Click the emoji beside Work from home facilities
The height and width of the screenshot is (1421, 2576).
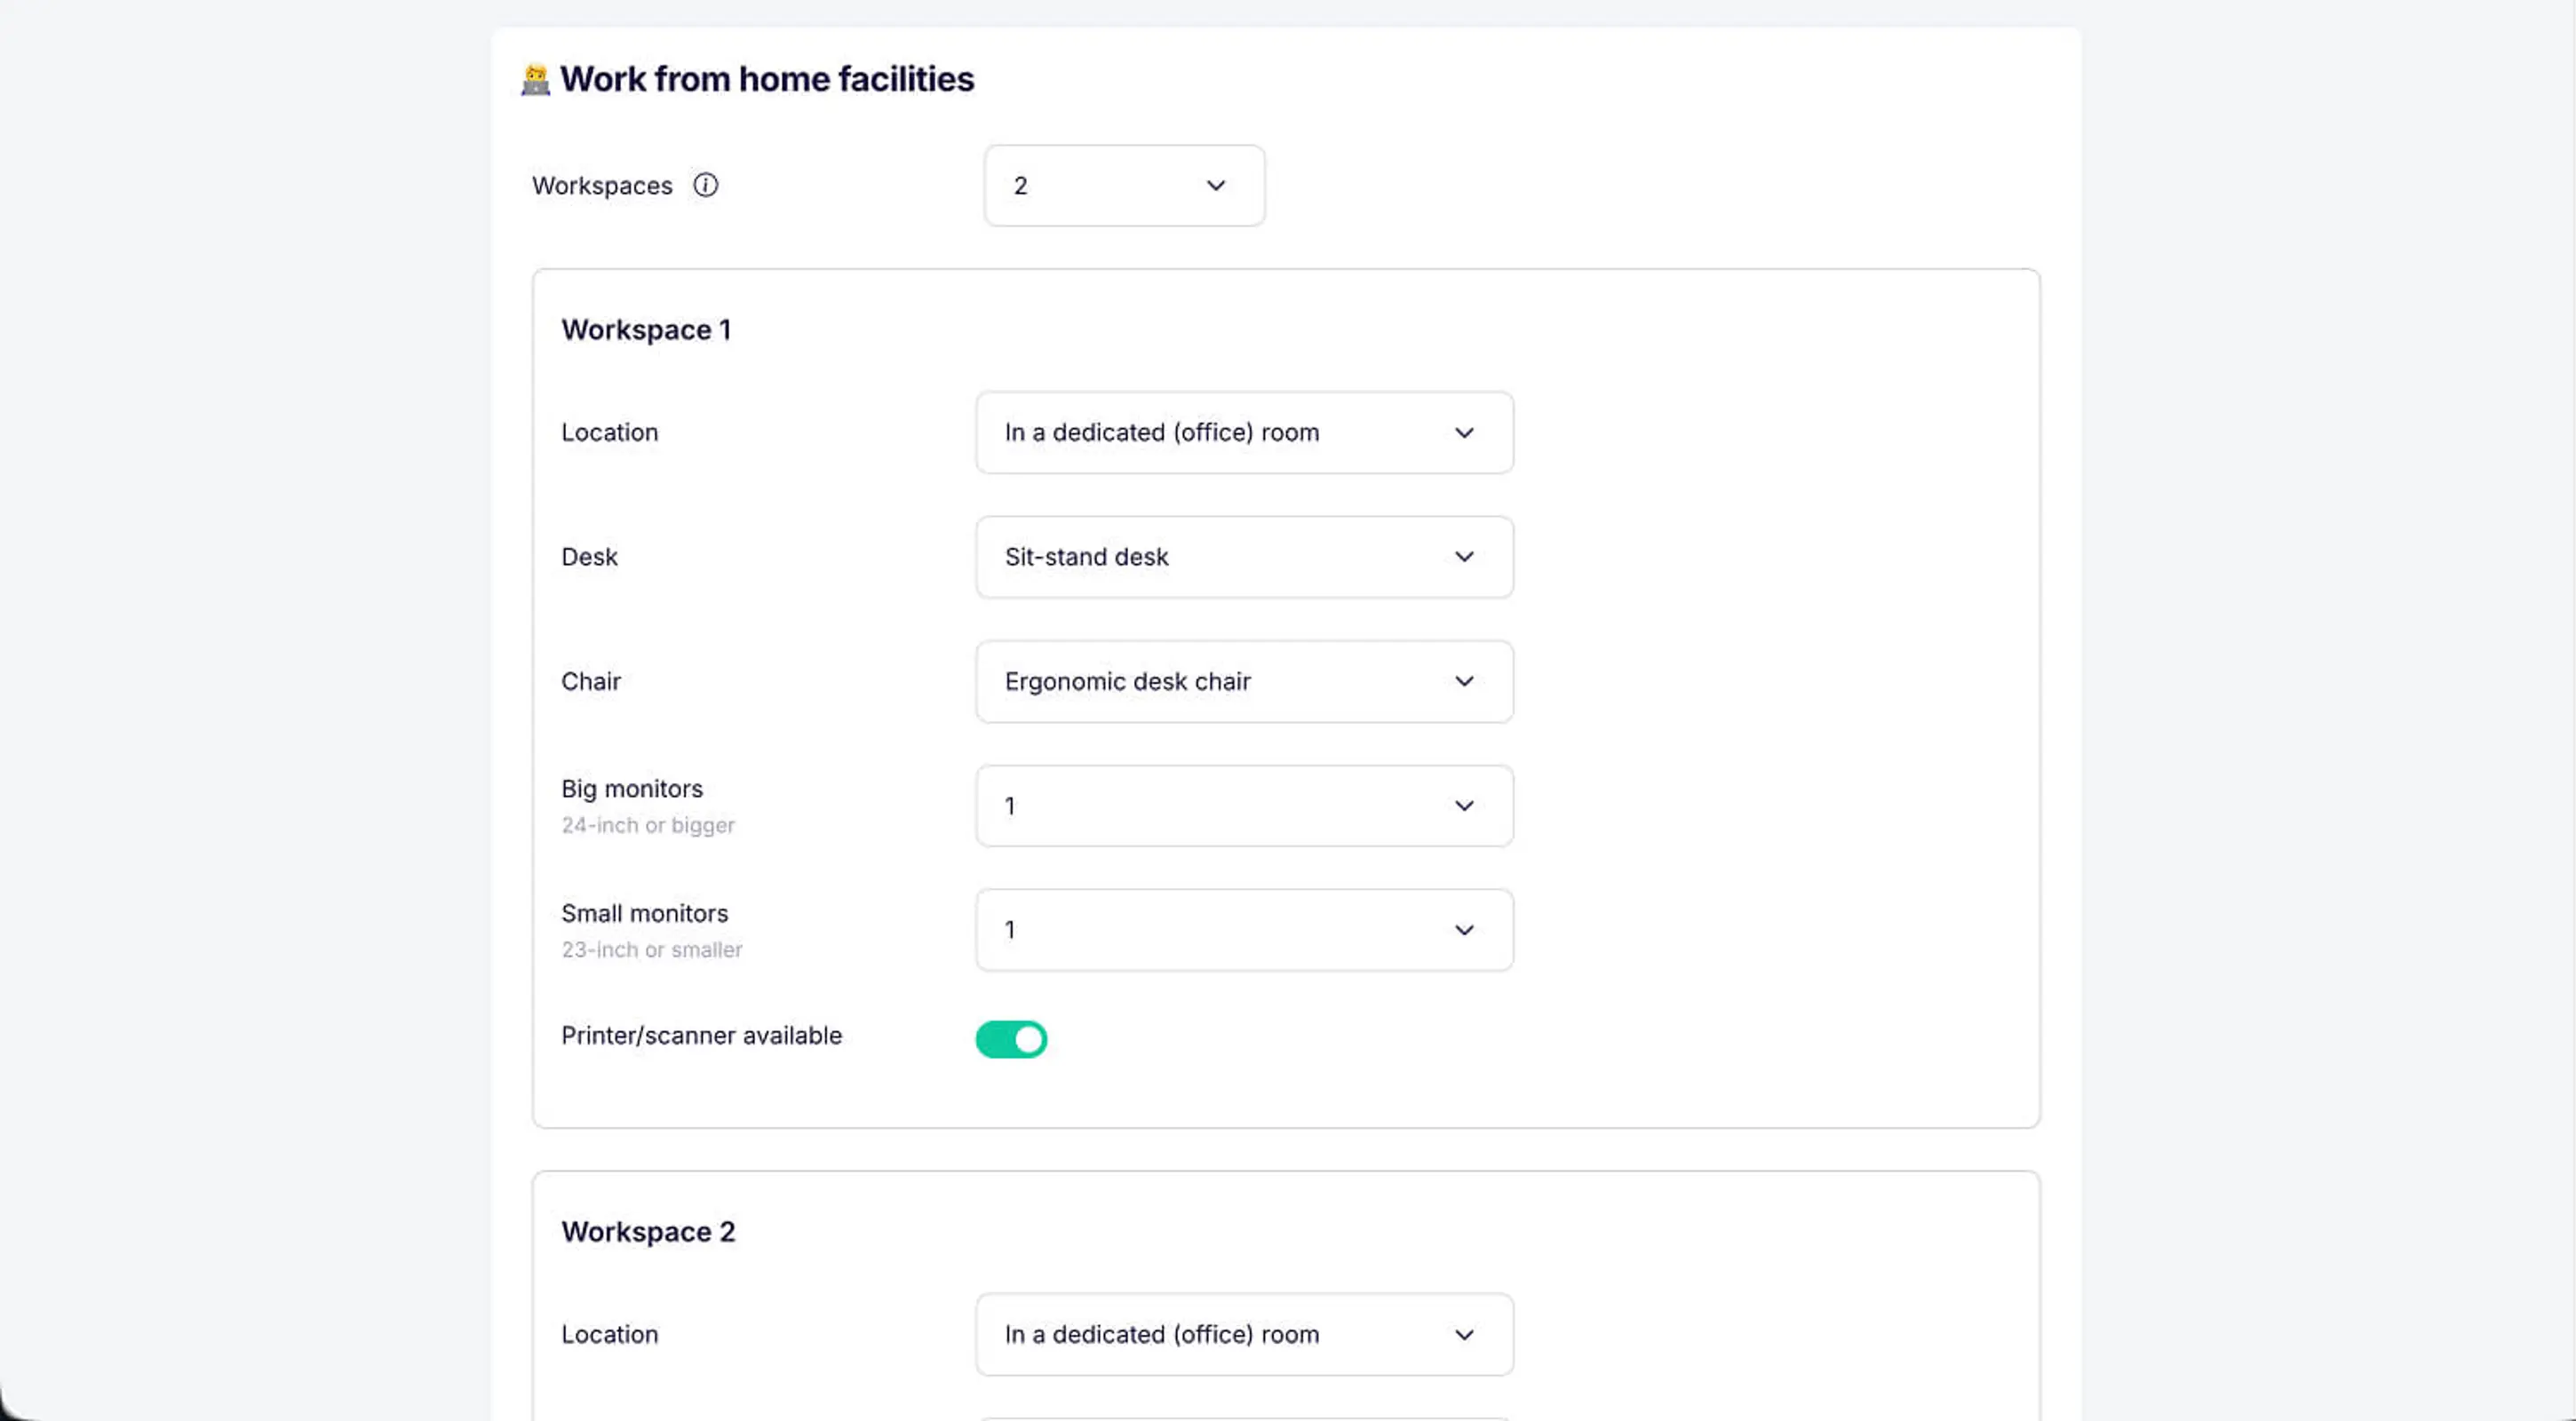pyautogui.click(x=536, y=80)
